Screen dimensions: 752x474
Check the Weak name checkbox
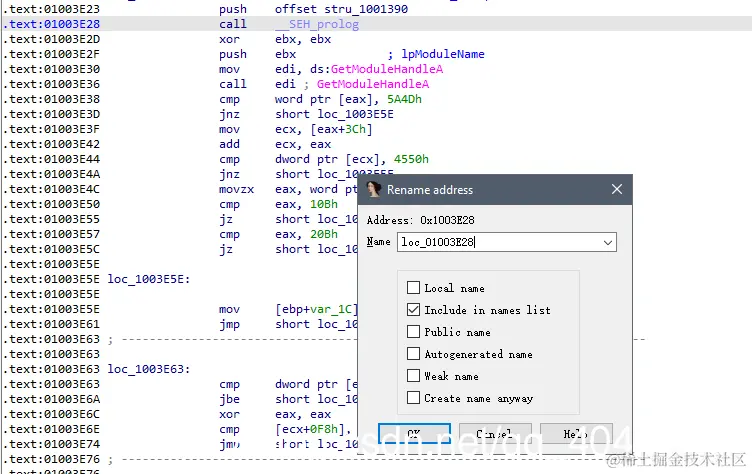(413, 376)
